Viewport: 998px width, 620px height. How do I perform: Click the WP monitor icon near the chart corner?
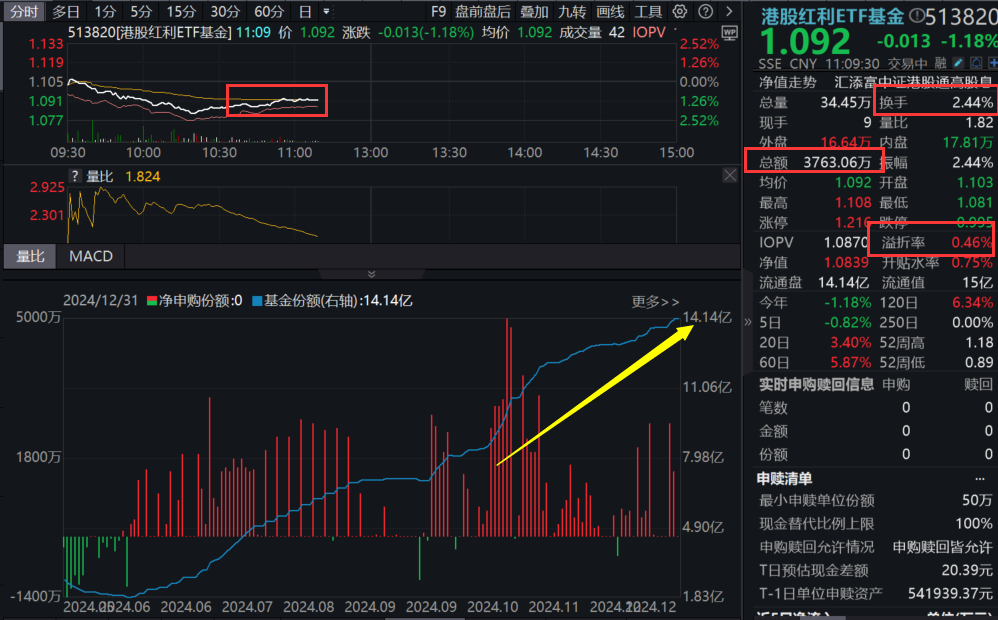(730, 33)
